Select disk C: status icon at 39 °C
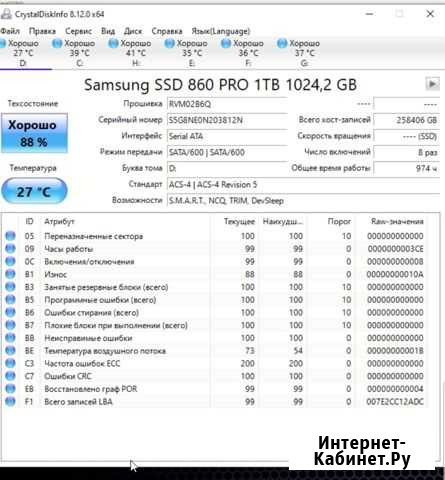 57,44
